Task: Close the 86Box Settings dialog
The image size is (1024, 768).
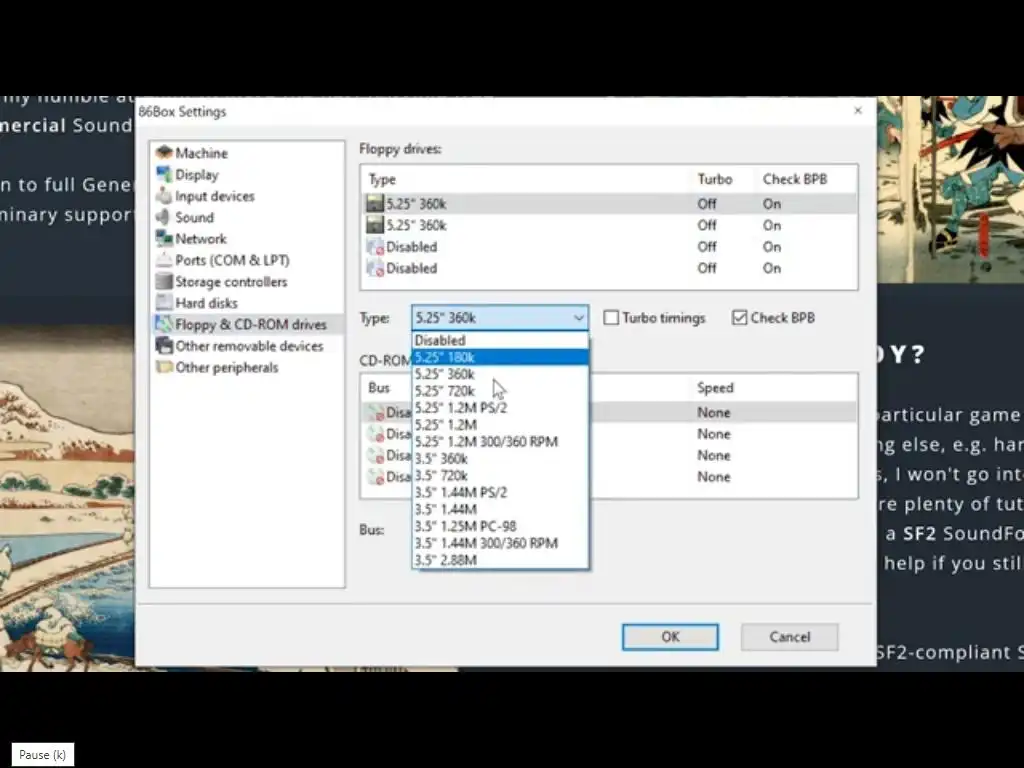Action: click(858, 111)
